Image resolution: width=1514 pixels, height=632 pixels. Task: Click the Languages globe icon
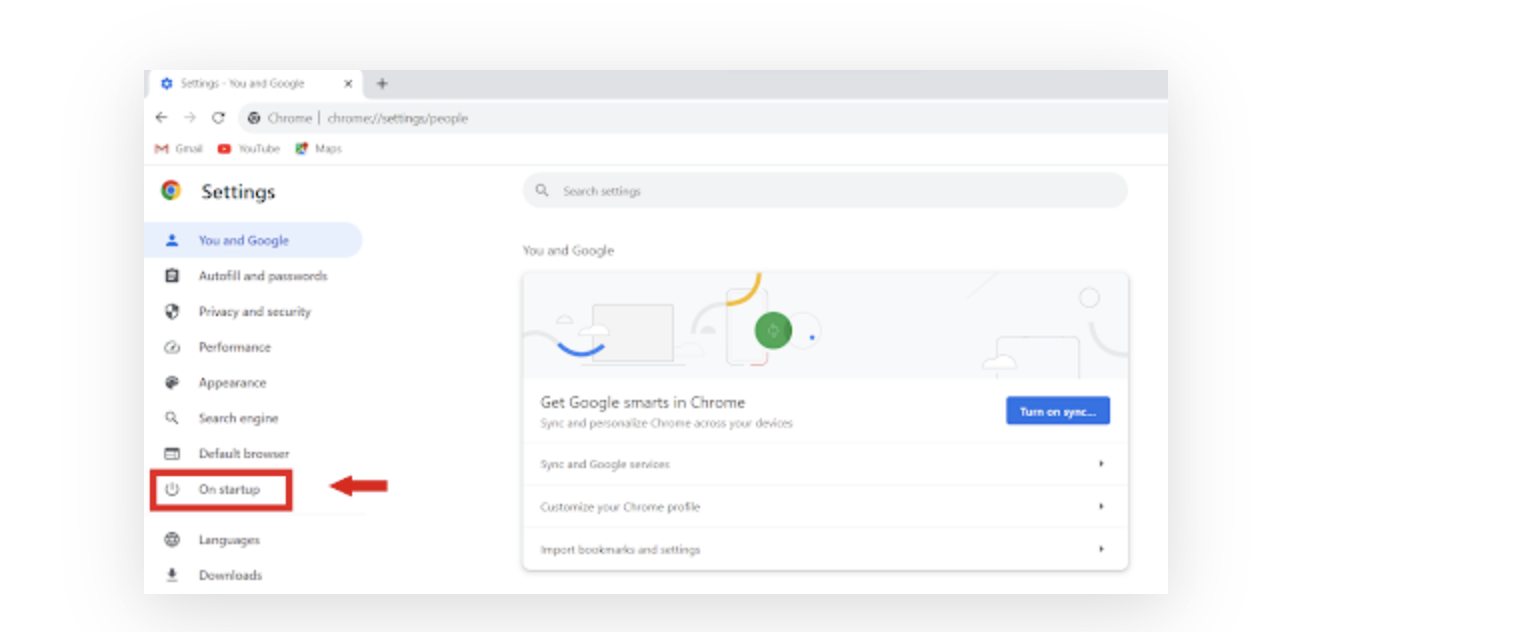[x=172, y=539]
